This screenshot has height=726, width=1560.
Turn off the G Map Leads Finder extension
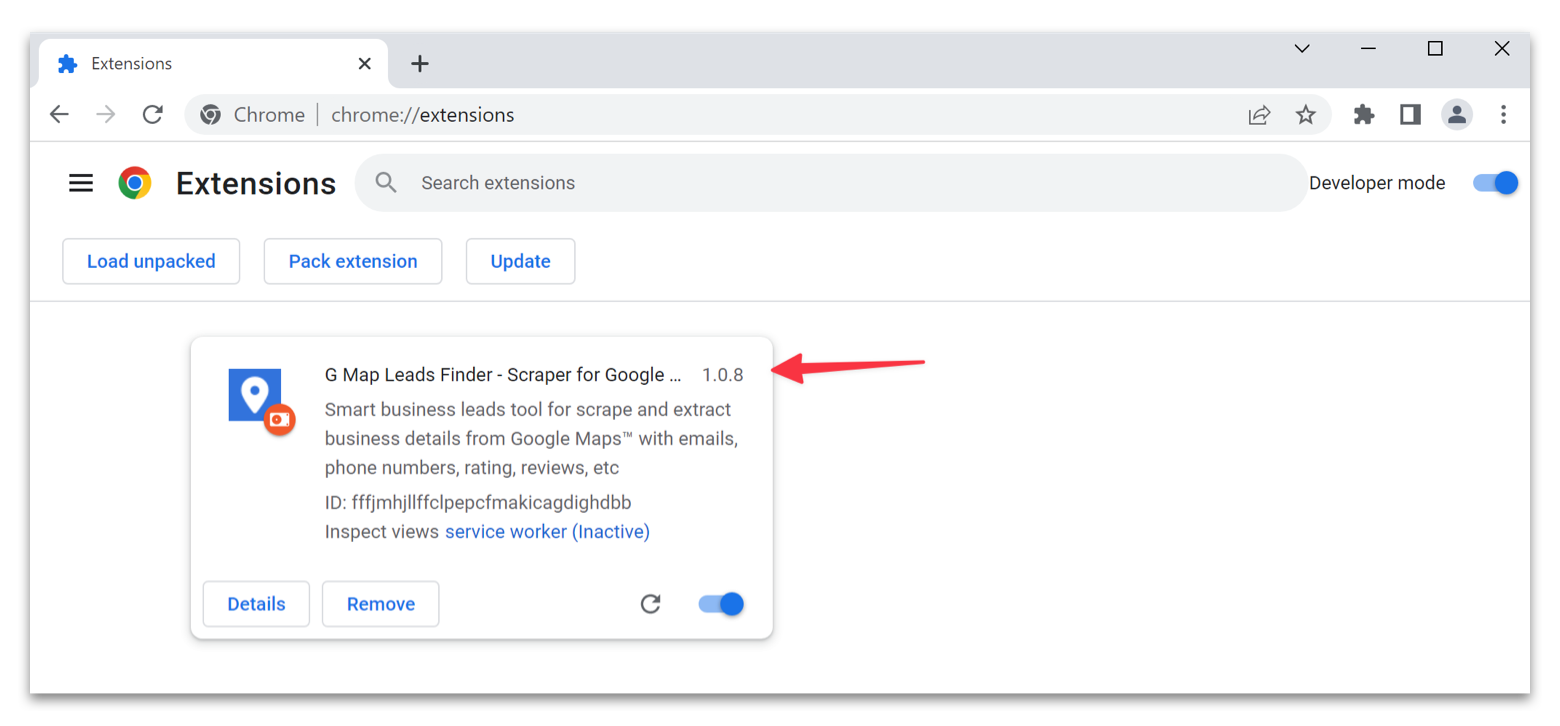719,603
